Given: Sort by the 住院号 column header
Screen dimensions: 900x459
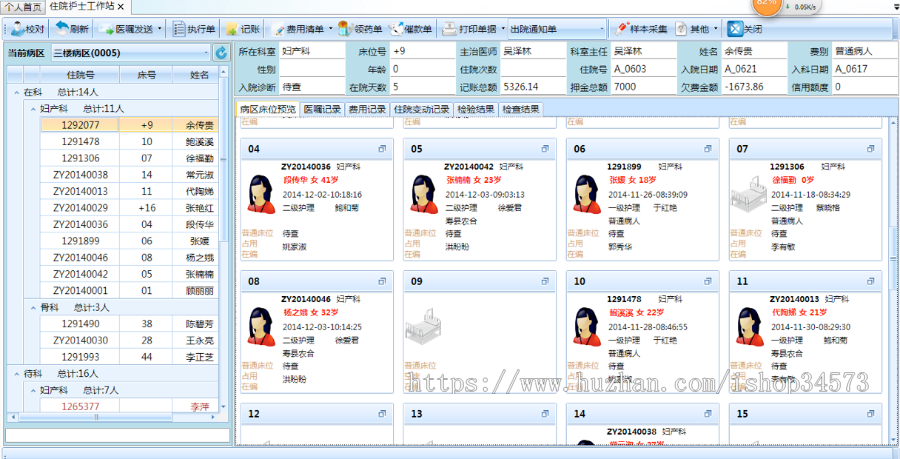Looking at the screenshot, I should pyautogui.click(x=80, y=75).
